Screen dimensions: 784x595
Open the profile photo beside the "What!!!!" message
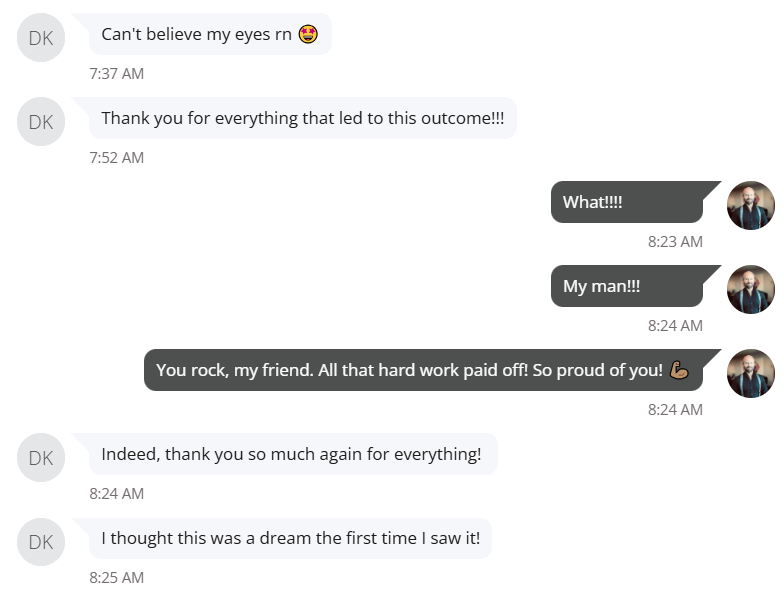click(x=750, y=206)
